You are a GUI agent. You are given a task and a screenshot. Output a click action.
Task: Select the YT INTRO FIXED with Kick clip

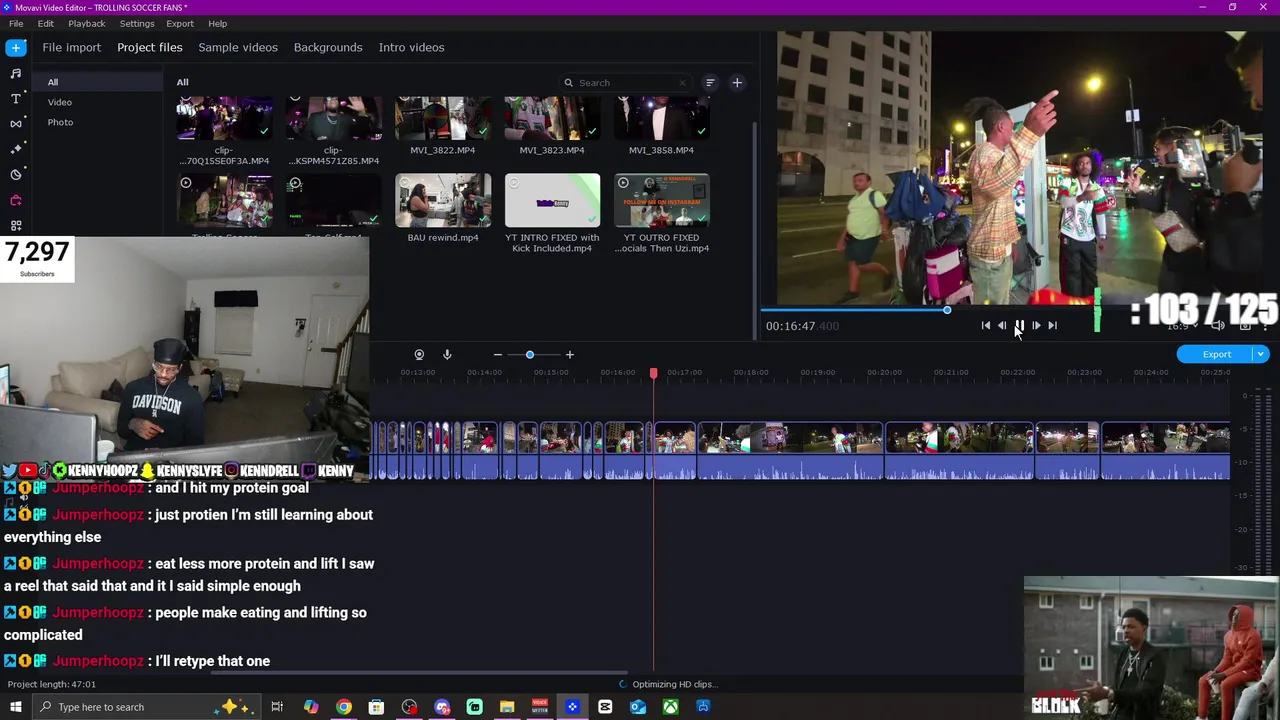(x=552, y=201)
